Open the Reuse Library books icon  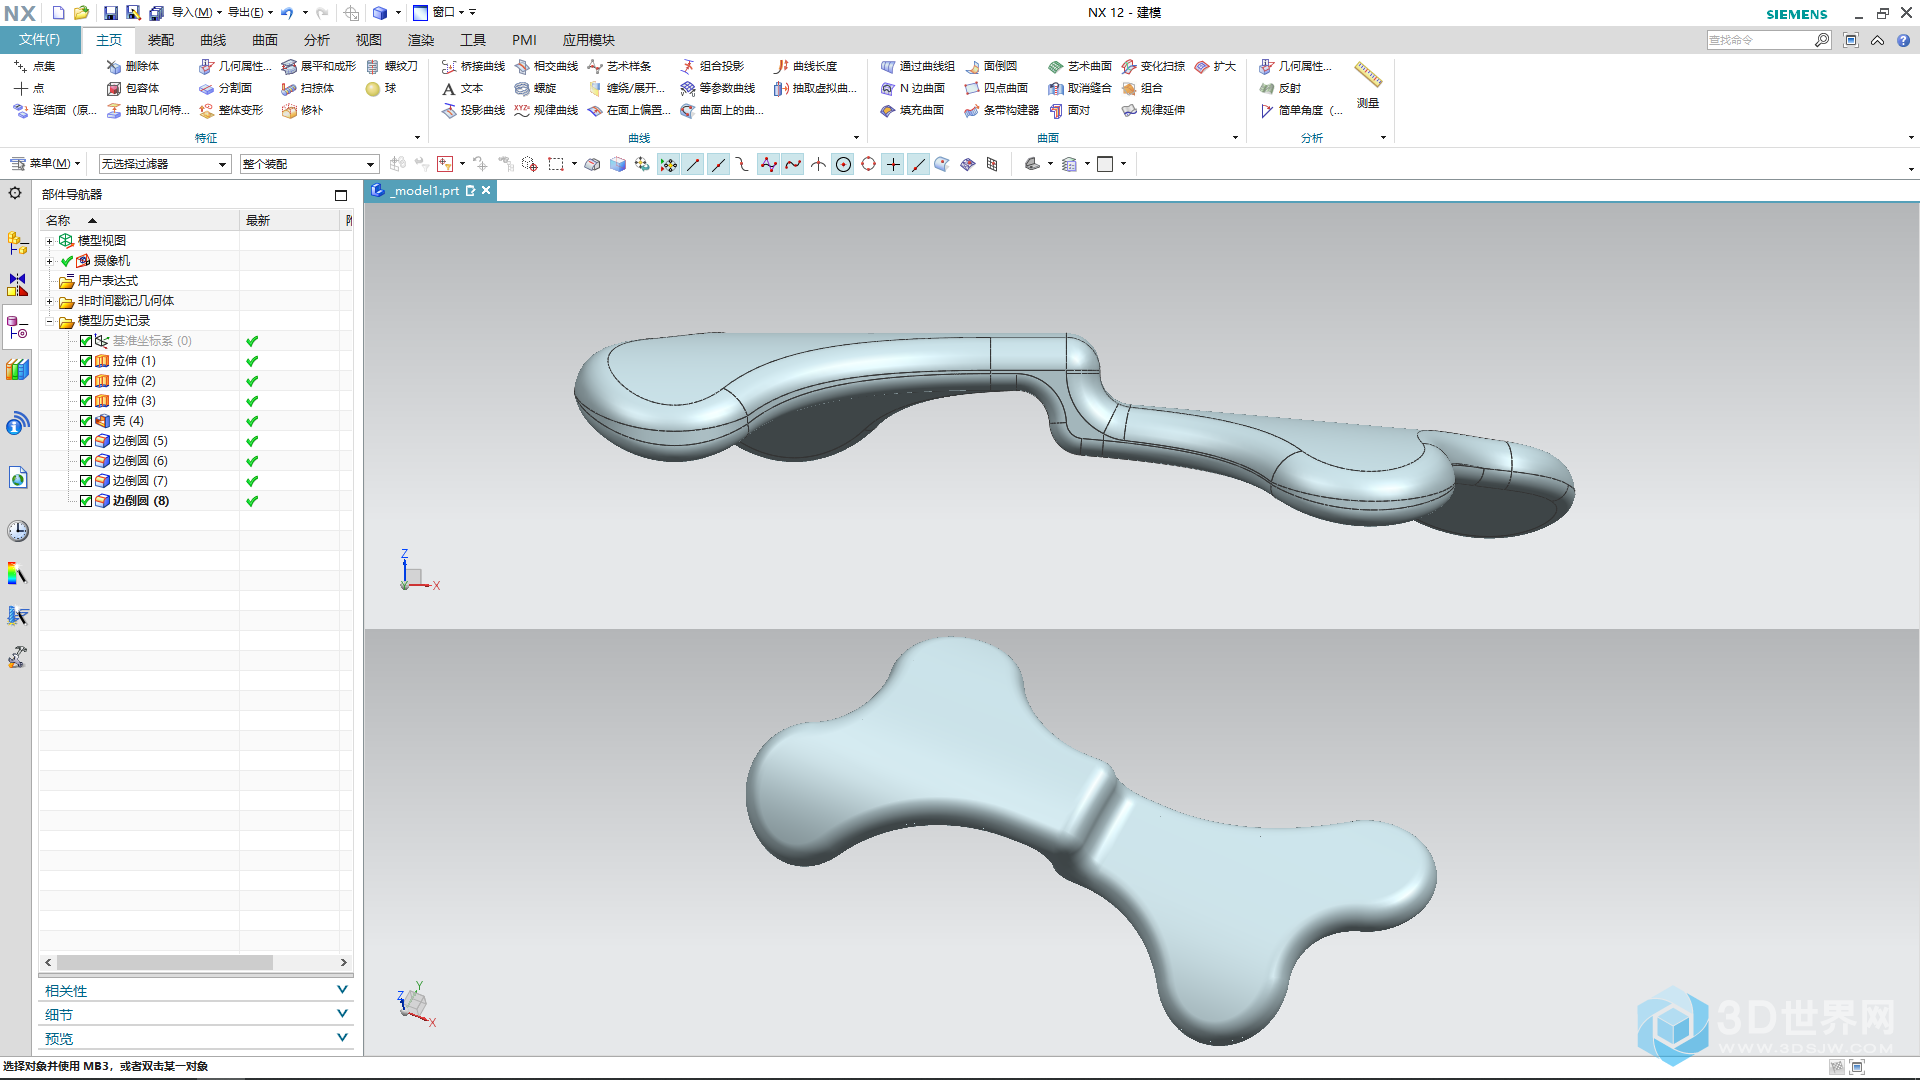[x=17, y=369]
